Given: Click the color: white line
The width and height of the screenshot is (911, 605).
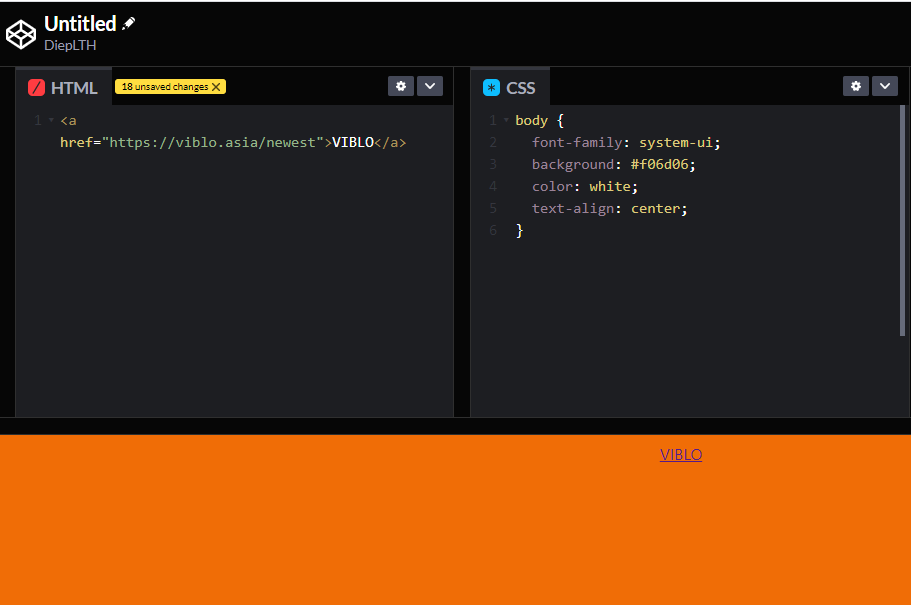Looking at the screenshot, I should (585, 187).
